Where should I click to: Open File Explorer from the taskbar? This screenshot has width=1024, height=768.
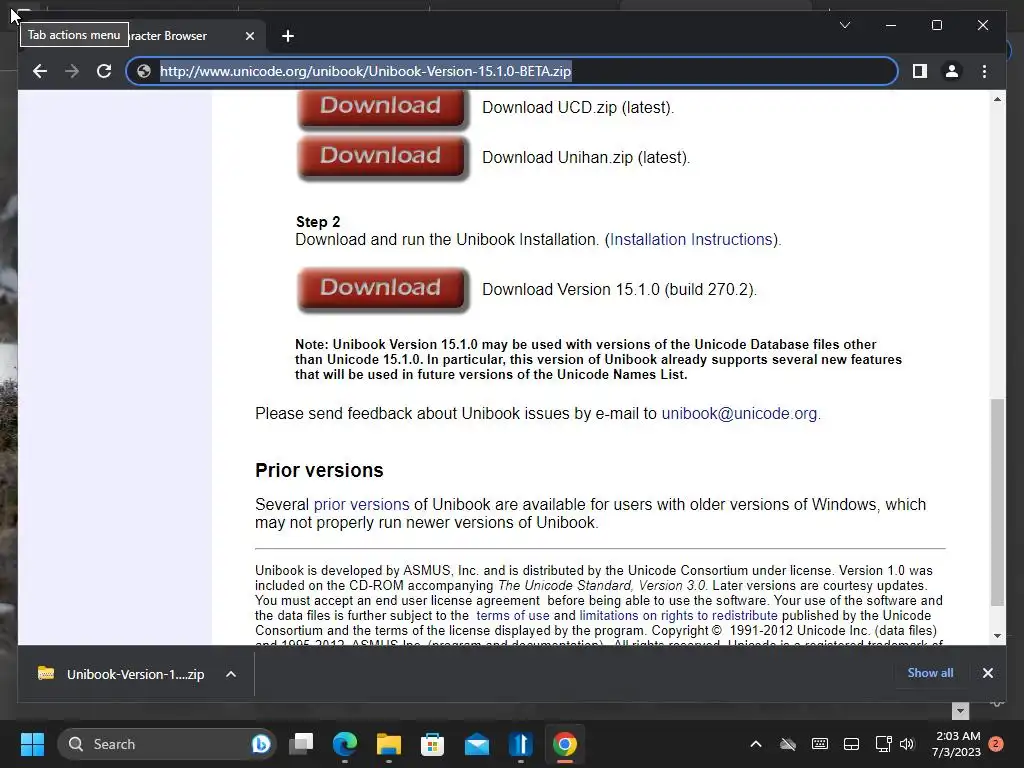[389, 744]
